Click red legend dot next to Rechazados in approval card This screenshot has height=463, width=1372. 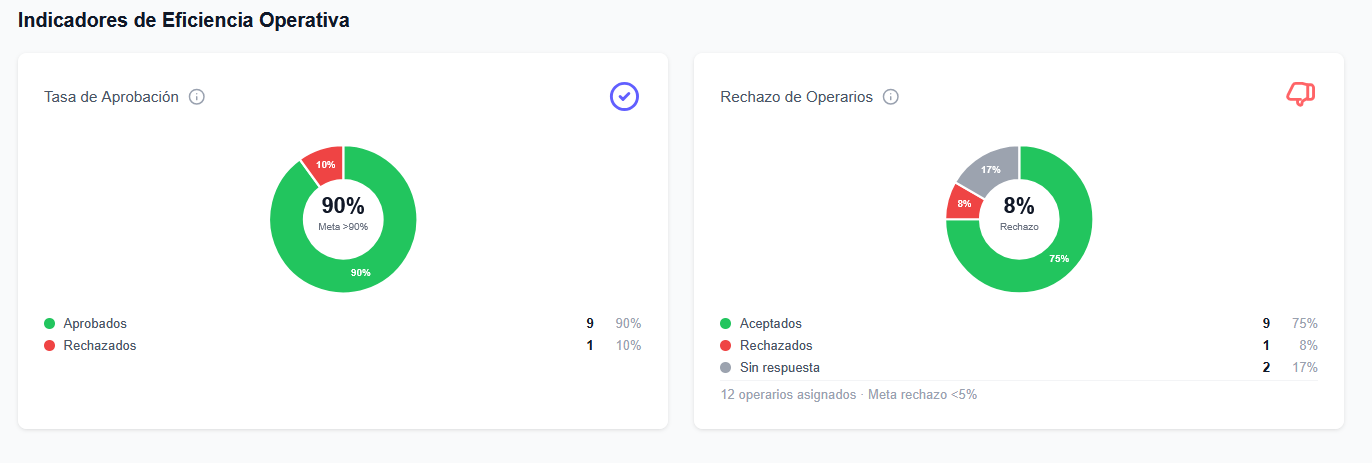click(50, 346)
